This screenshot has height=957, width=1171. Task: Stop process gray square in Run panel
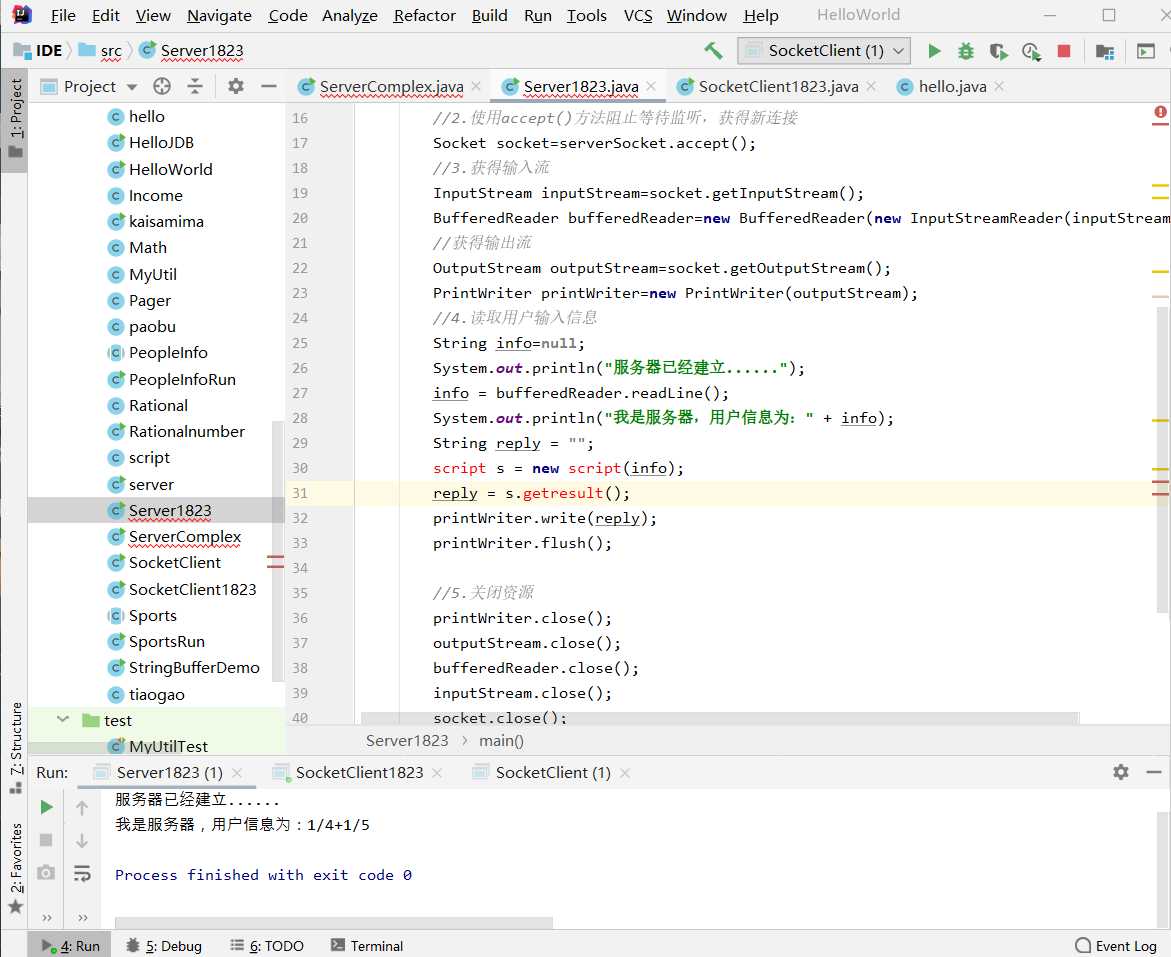tap(46, 840)
